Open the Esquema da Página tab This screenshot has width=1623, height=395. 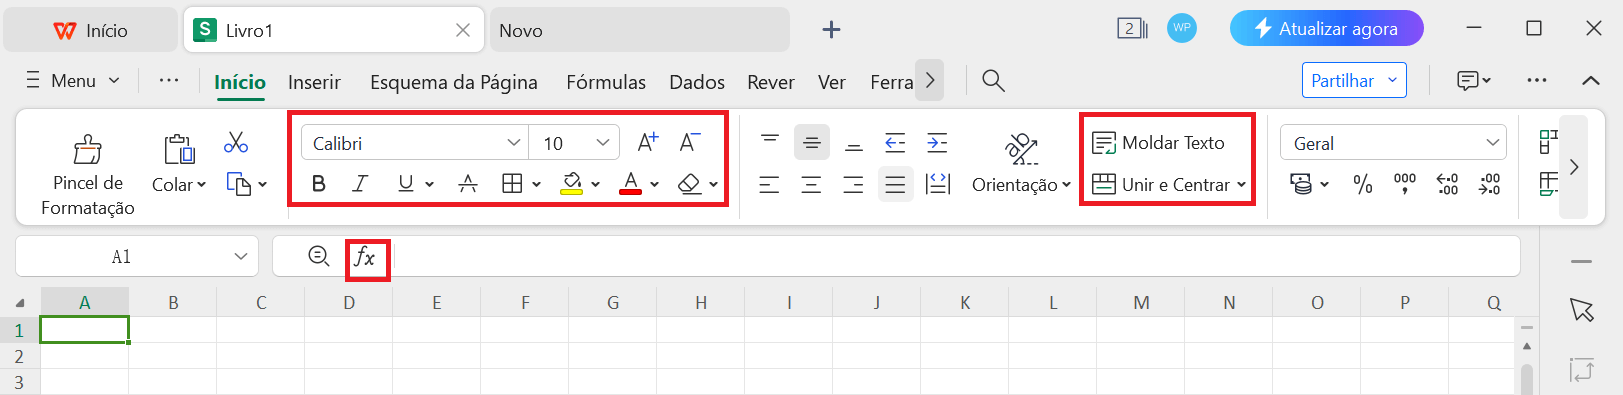pyautogui.click(x=454, y=82)
